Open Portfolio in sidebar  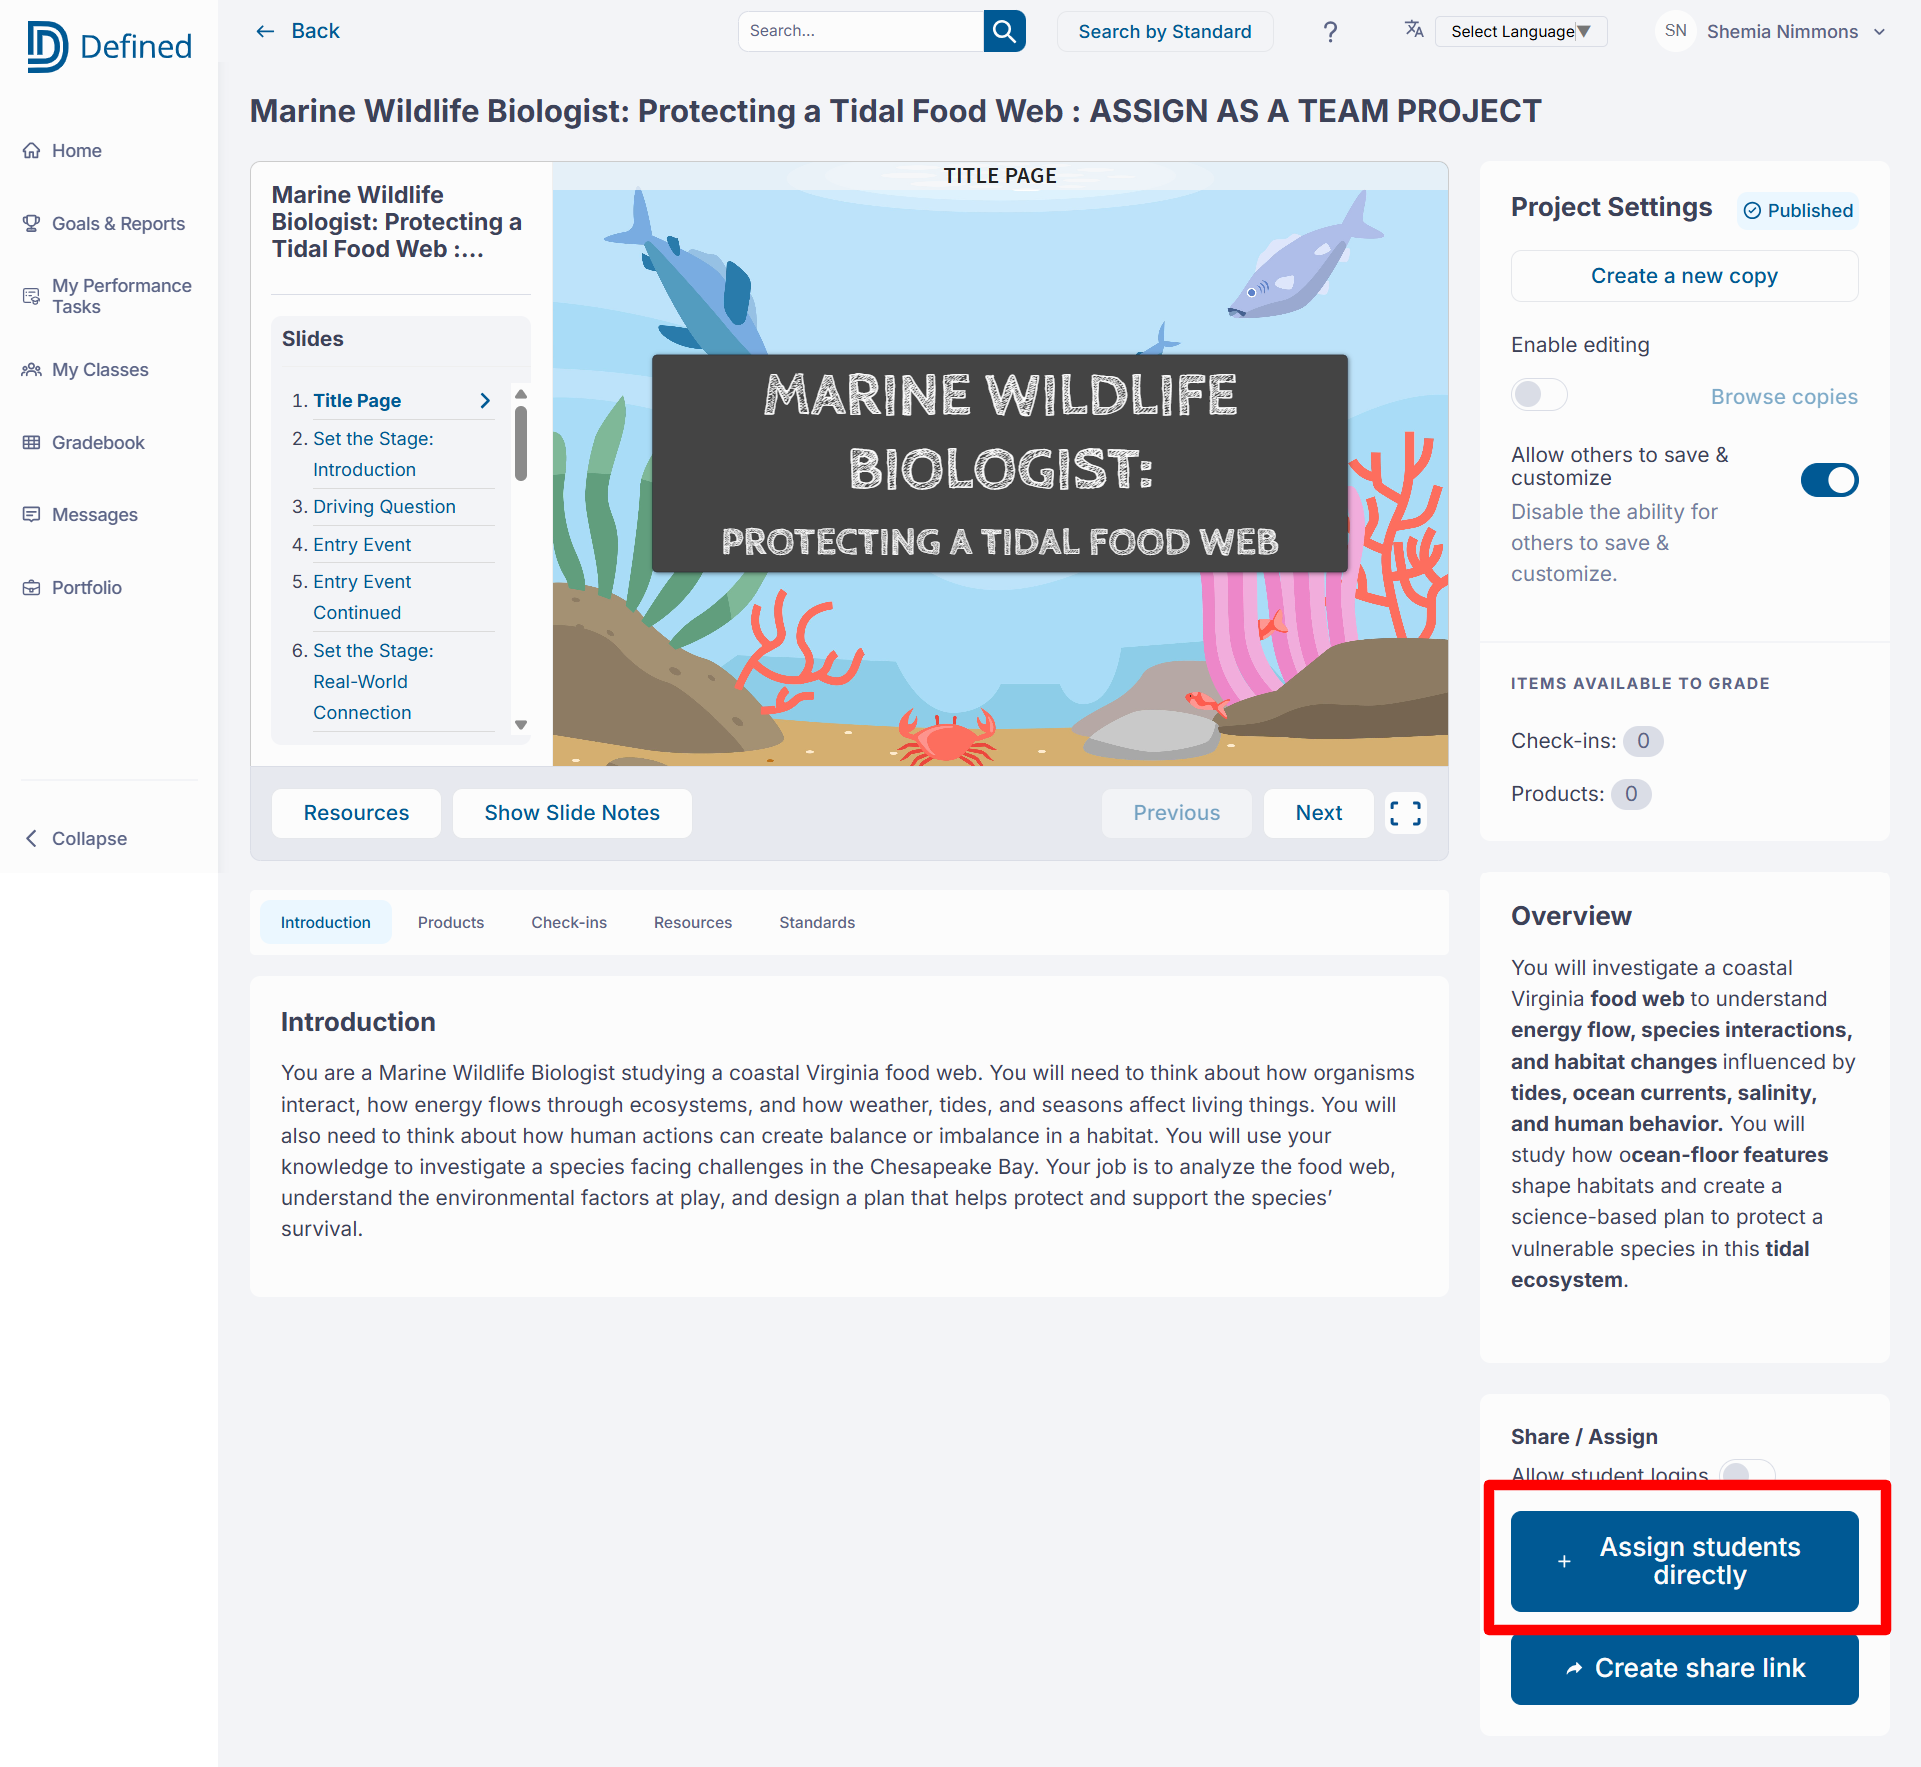click(x=72, y=588)
